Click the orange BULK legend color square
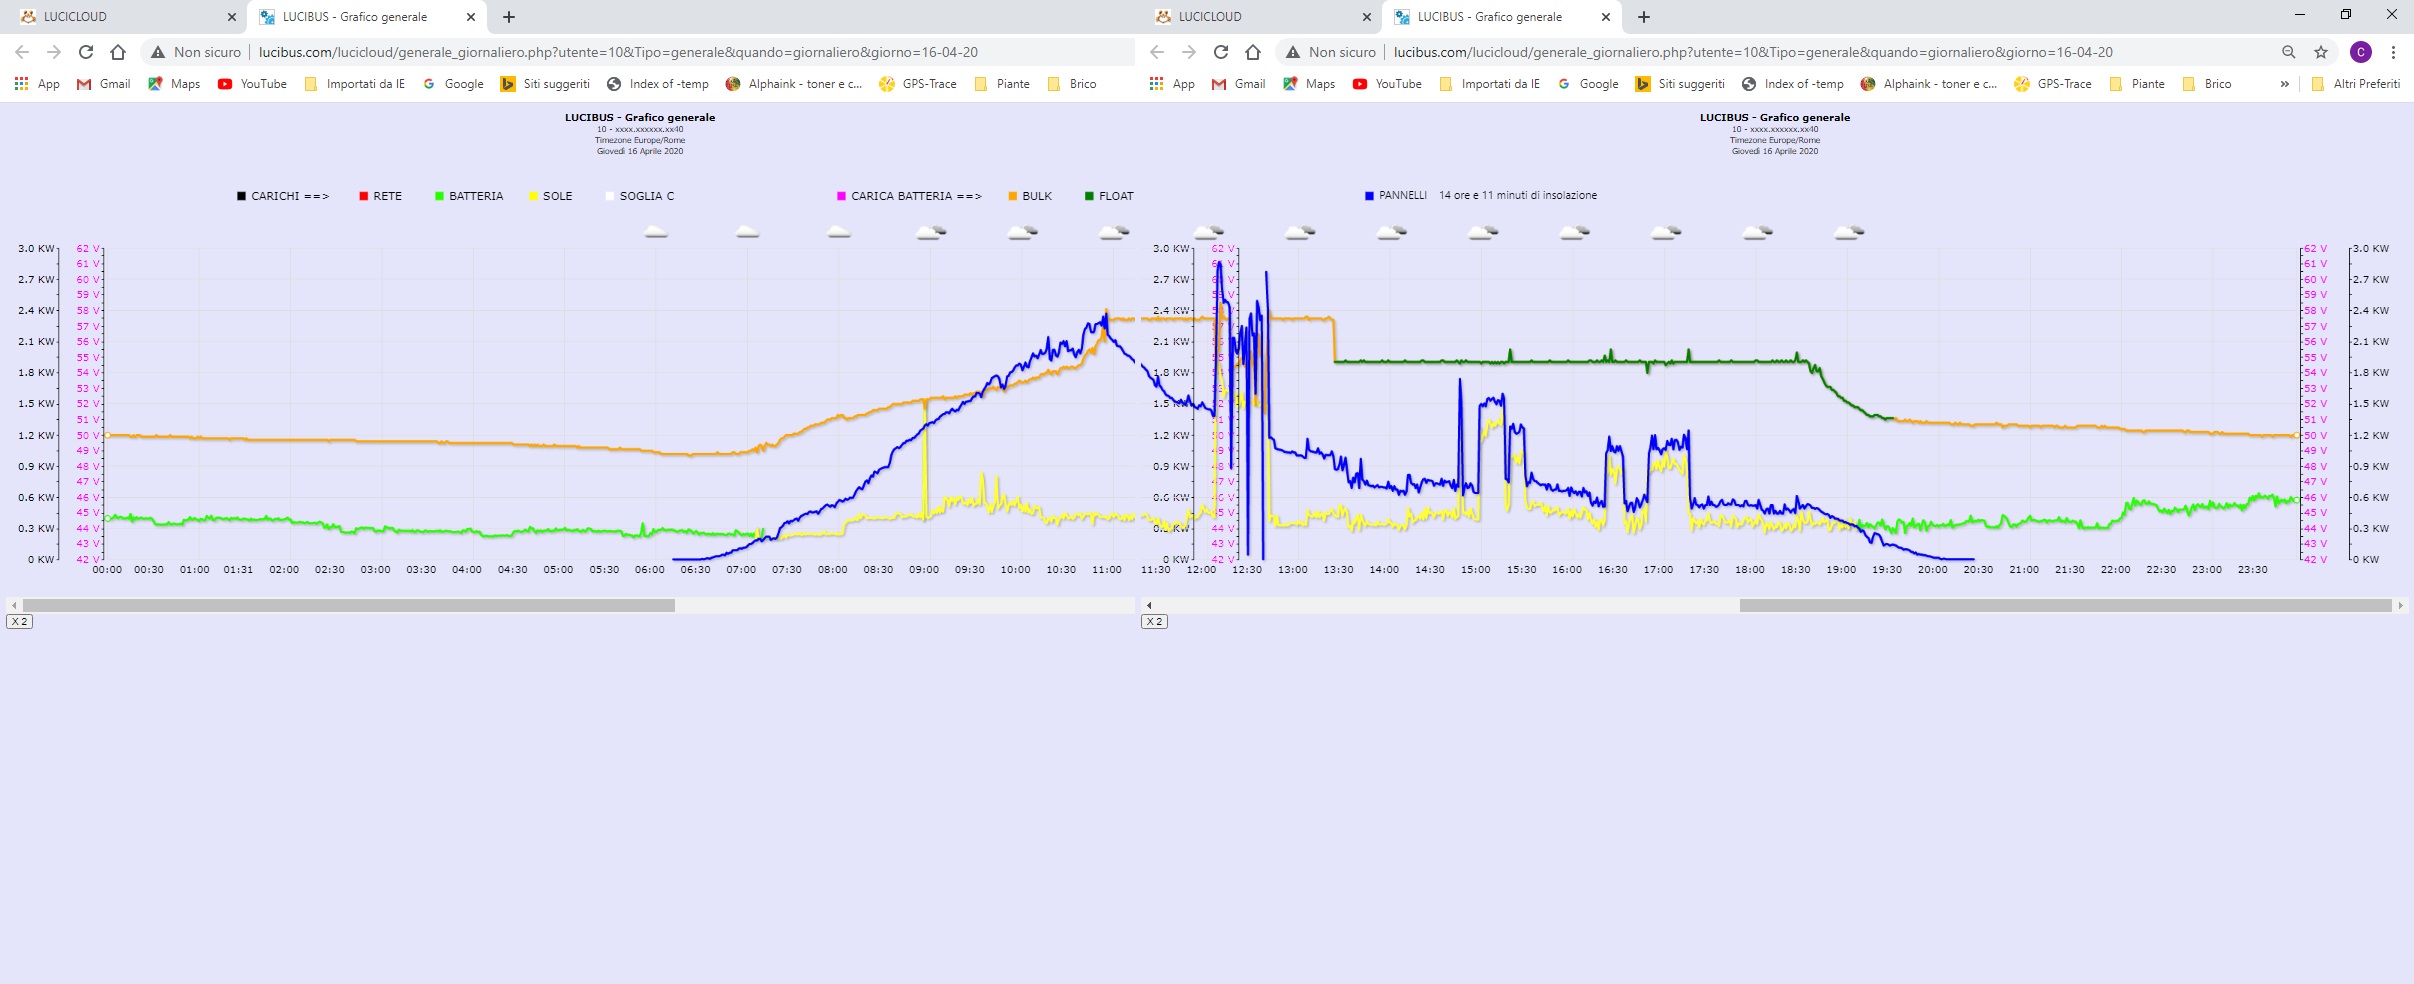Image resolution: width=2414 pixels, height=984 pixels. click(1012, 196)
